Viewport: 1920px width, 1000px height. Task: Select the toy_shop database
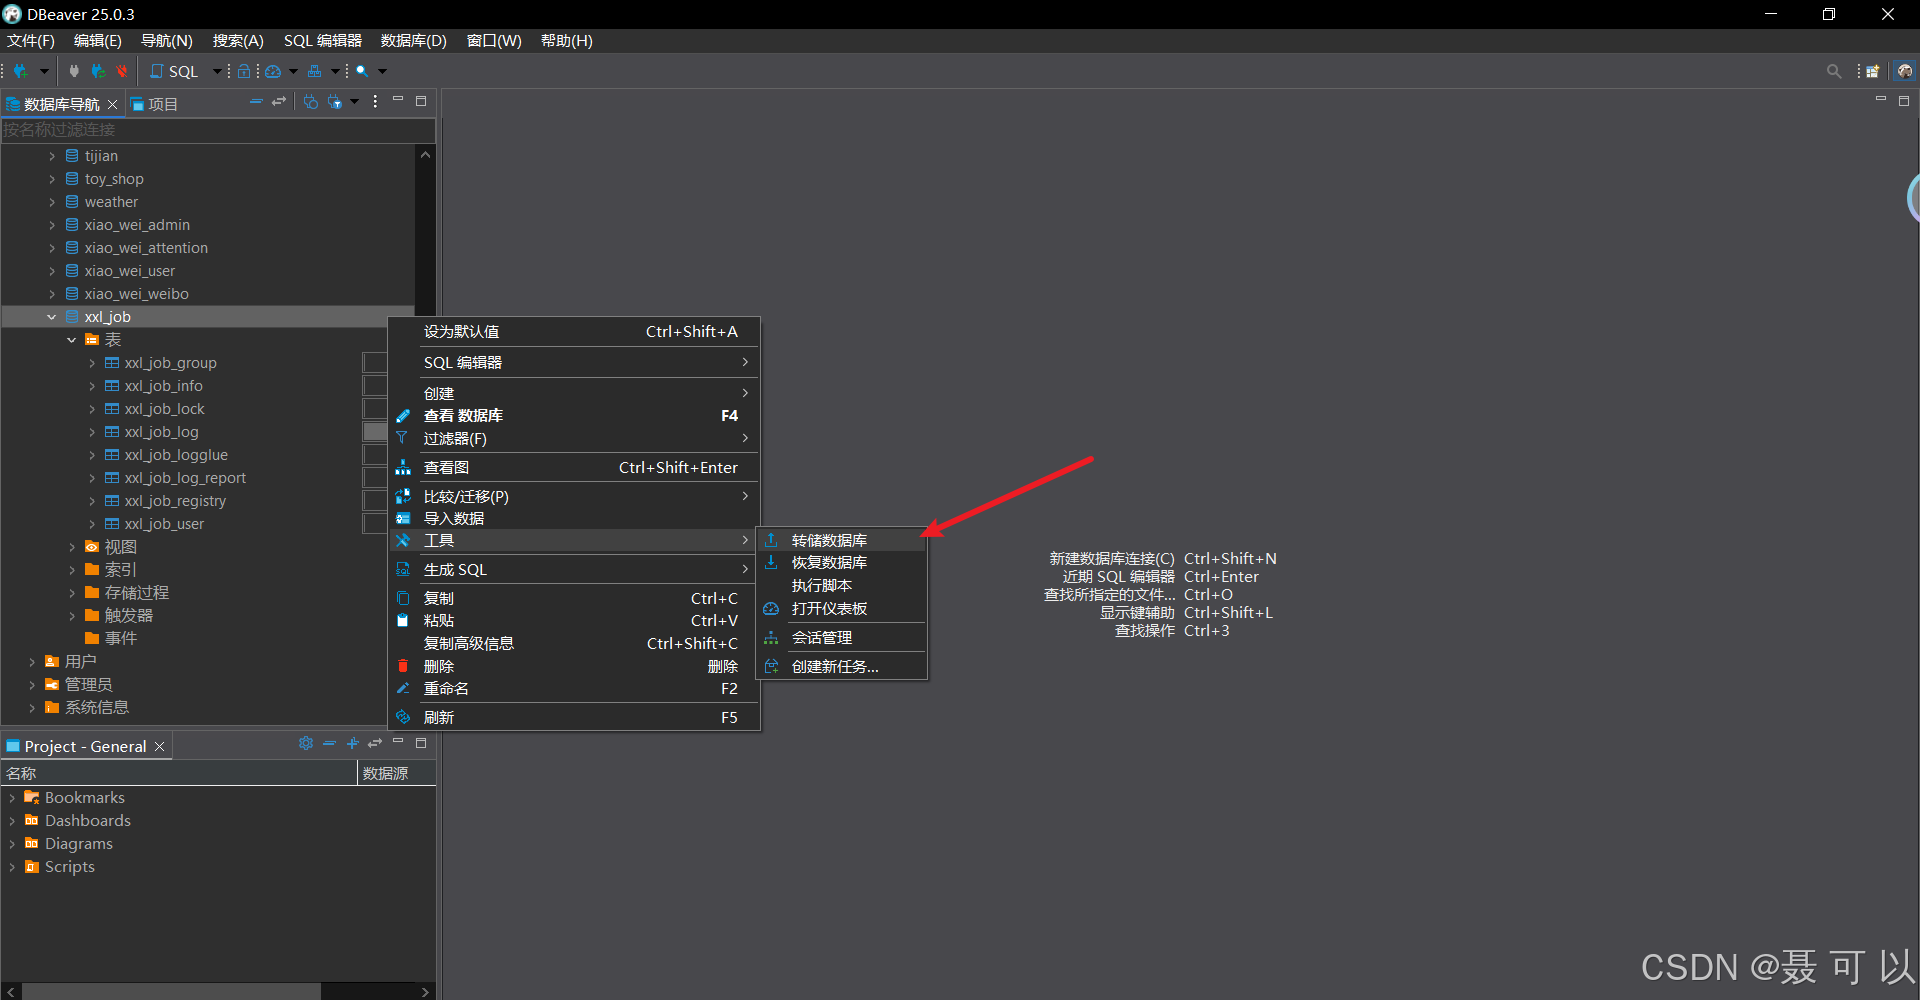[114, 179]
